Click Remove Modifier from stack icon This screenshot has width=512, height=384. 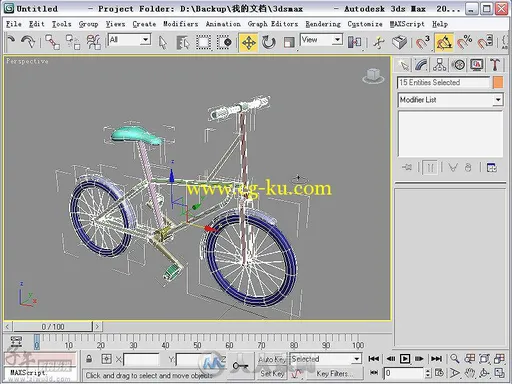[468, 167]
